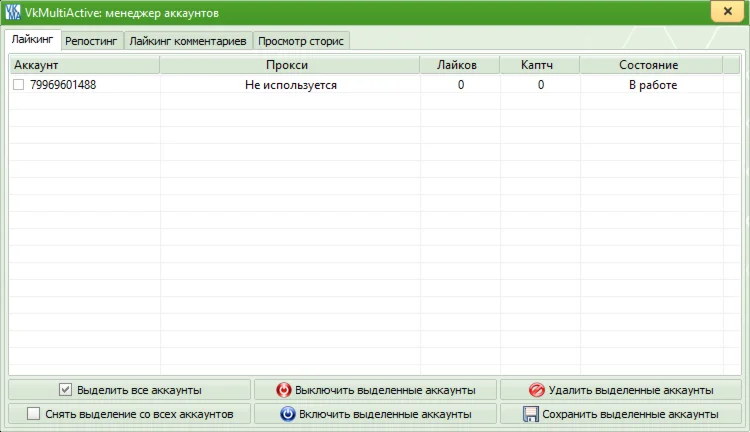
Task: Click the VkMultiActive app icon in title bar
Action: [x=13, y=12]
